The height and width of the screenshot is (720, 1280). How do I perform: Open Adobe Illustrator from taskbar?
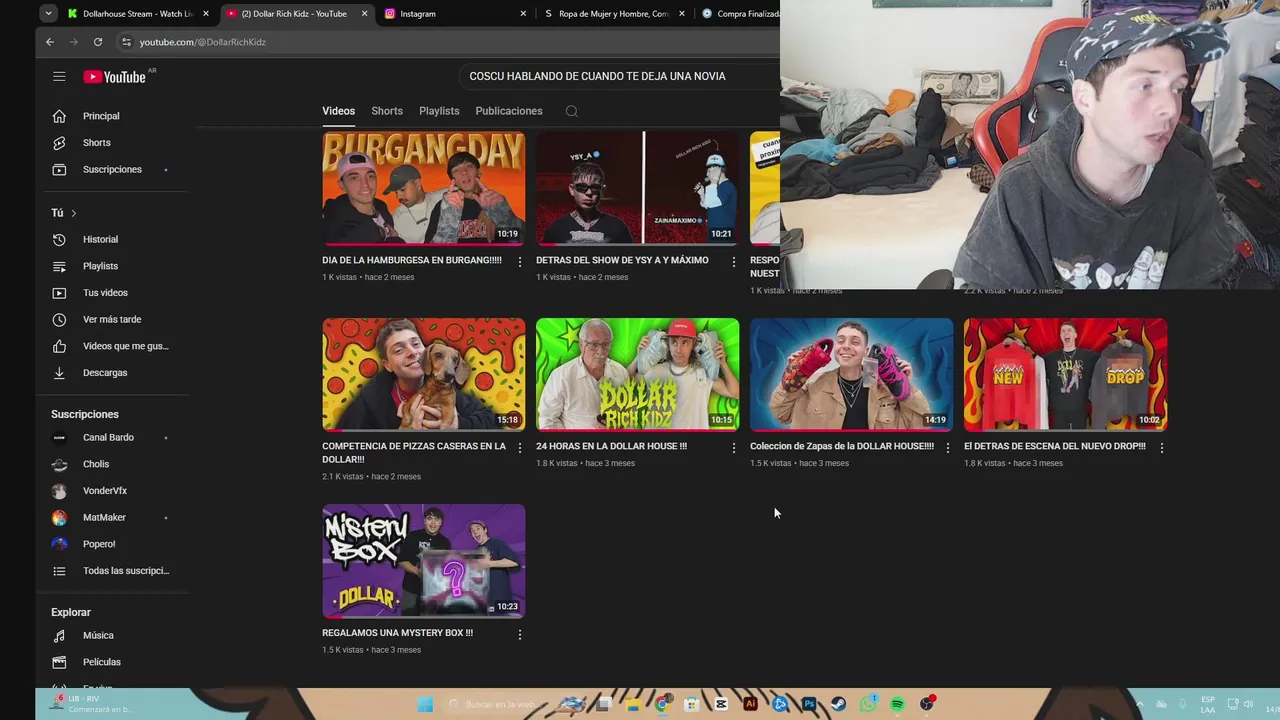pos(750,704)
